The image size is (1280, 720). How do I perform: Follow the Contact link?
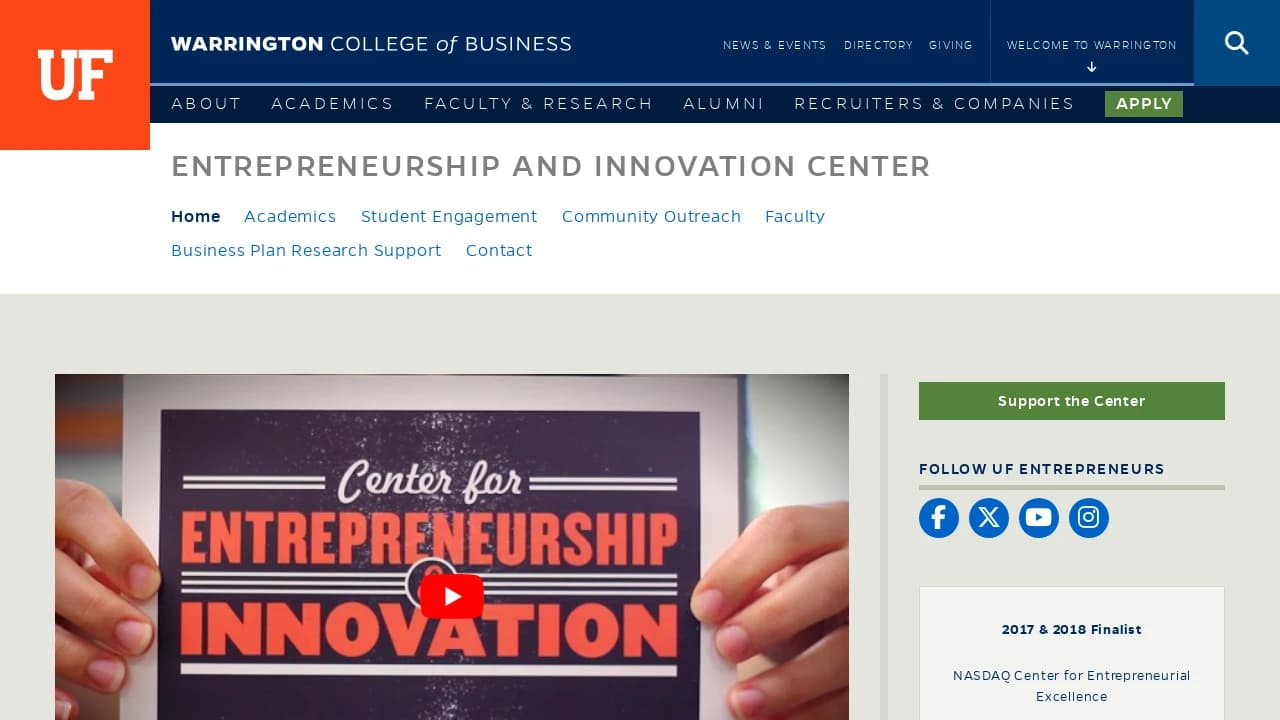point(498,251)
